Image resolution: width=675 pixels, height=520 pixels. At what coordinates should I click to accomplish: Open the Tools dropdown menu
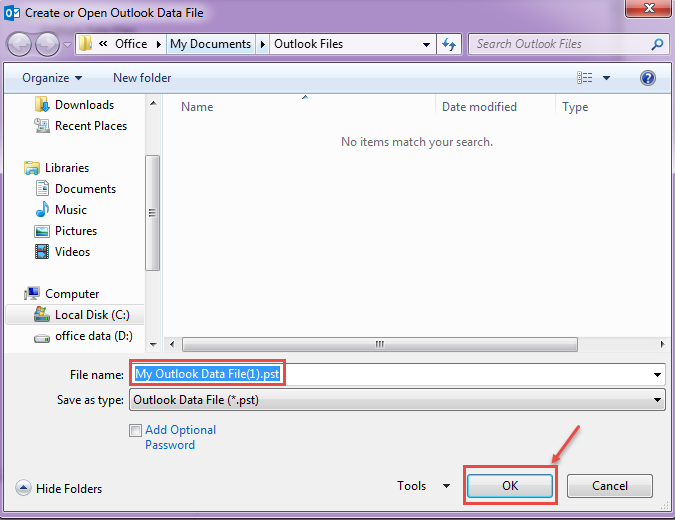point(424,486)
